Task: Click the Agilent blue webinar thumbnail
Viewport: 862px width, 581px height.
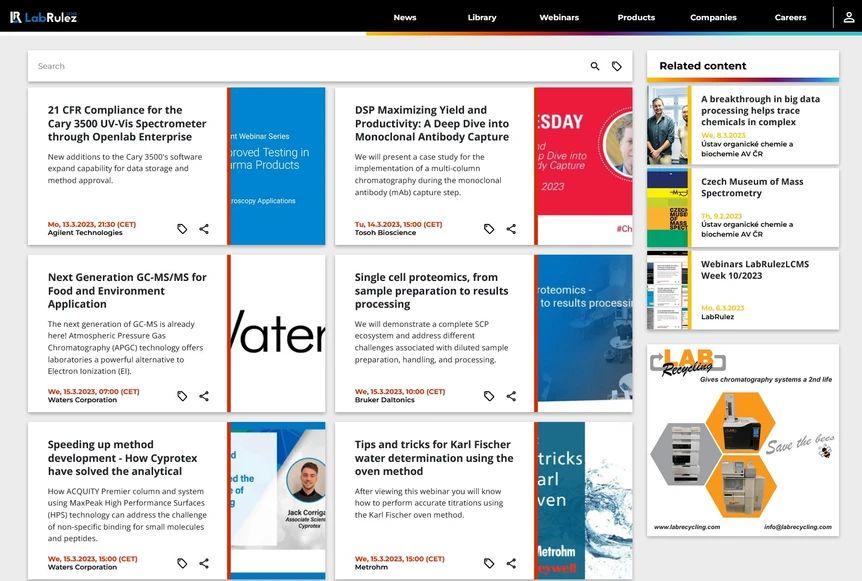Action: [x=278, y=166]
